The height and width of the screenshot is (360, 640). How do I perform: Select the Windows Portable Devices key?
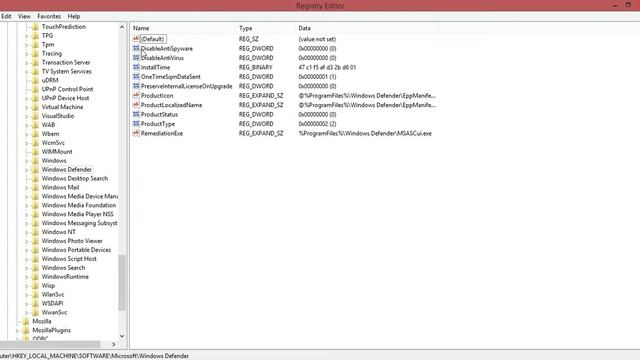point(76,250)
